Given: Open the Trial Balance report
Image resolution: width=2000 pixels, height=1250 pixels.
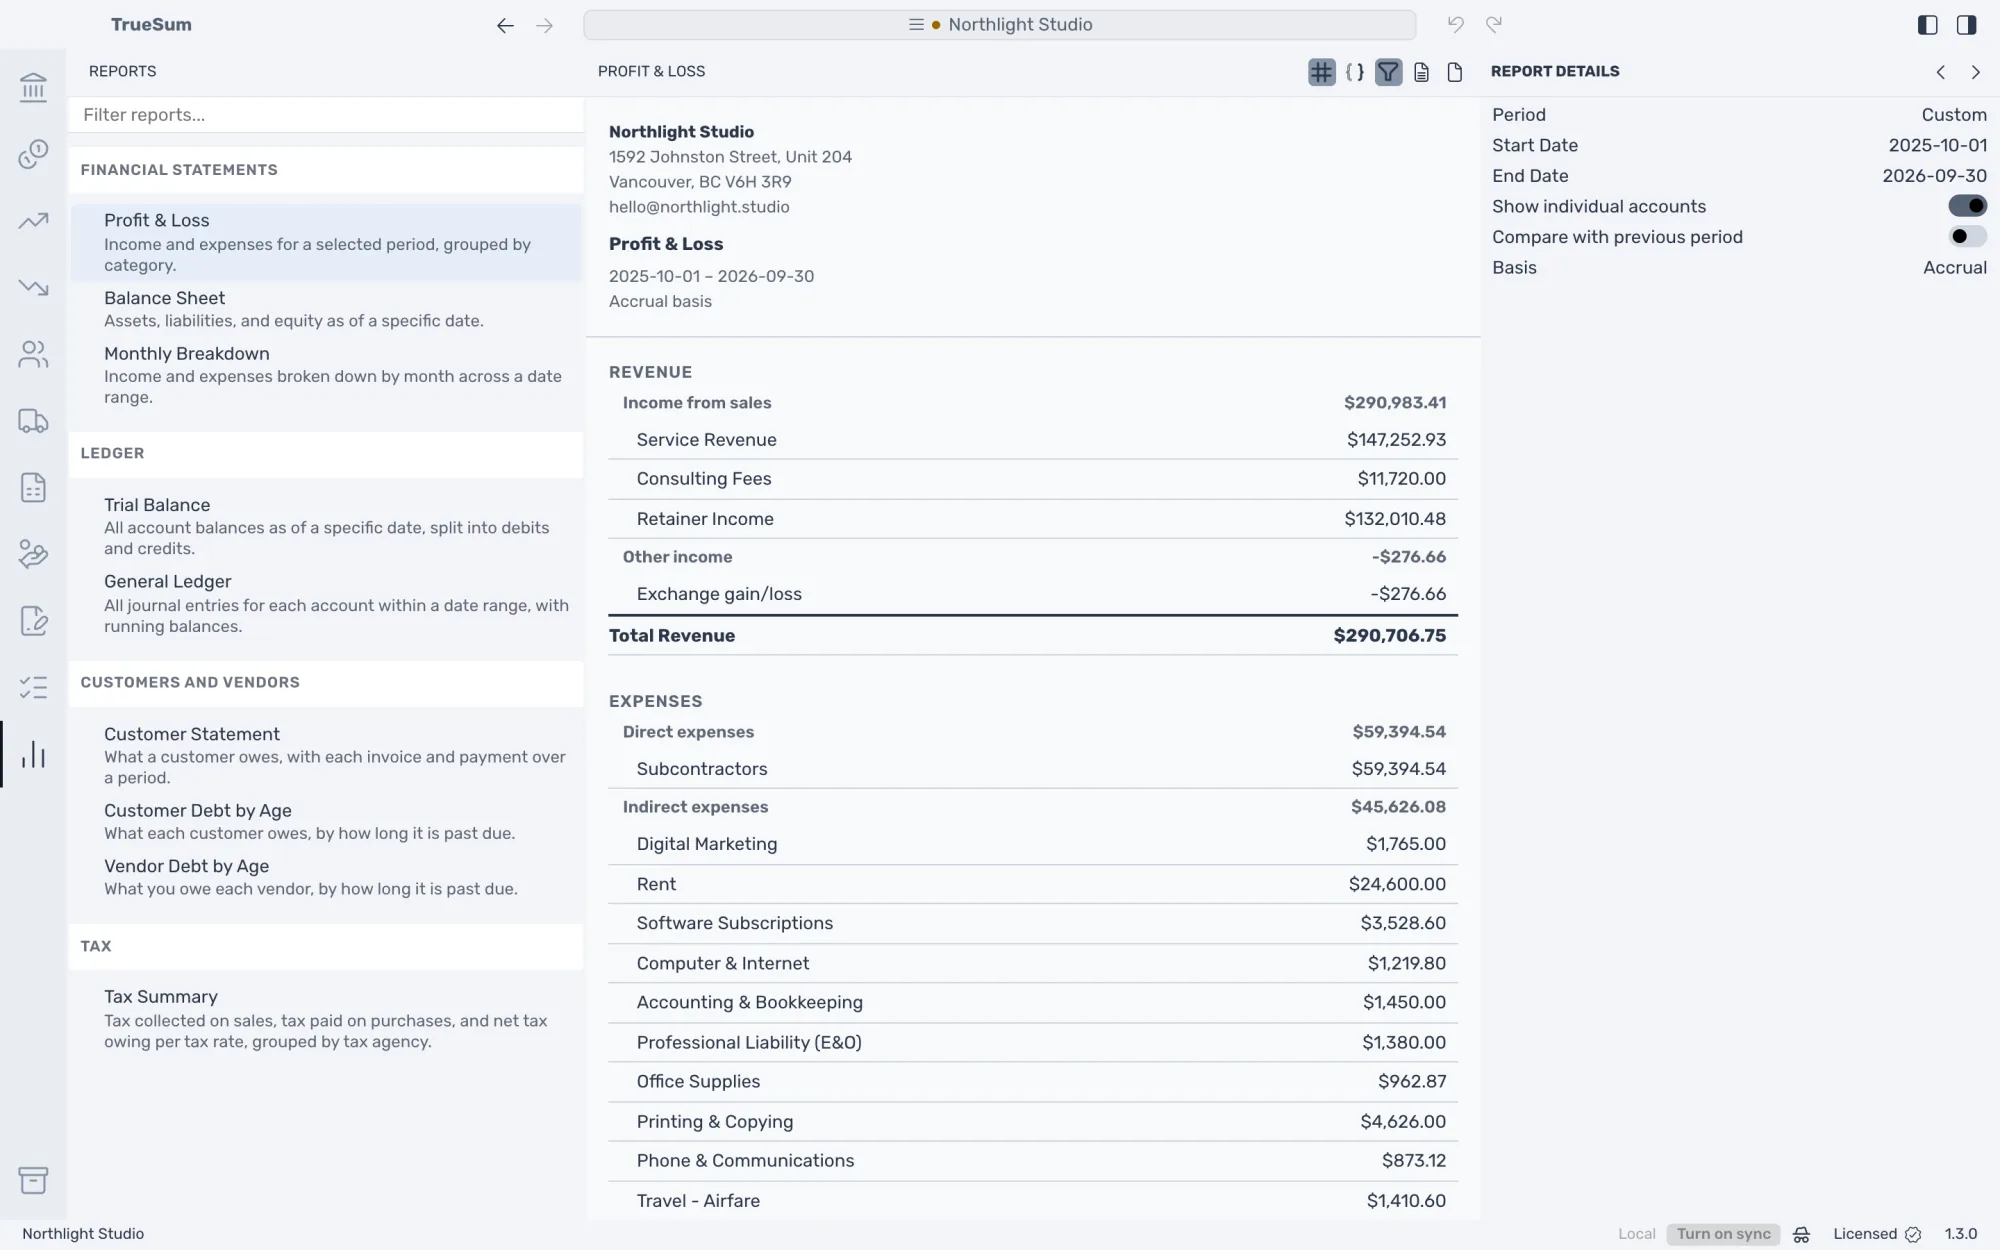Looking at the screenshot, I should point(326,526).
